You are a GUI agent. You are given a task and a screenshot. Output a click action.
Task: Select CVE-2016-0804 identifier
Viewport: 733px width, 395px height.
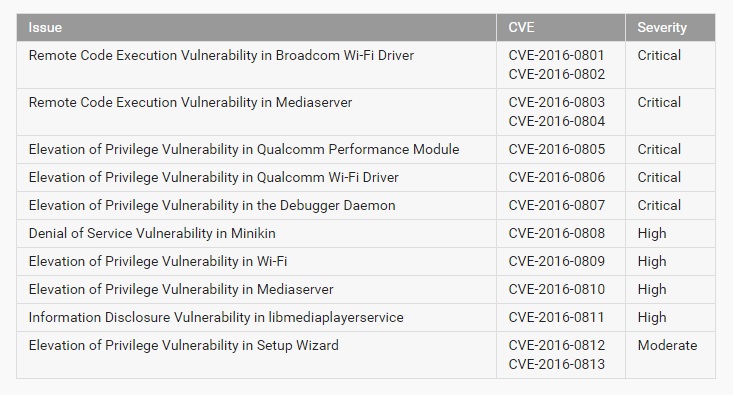coord(556,121)
